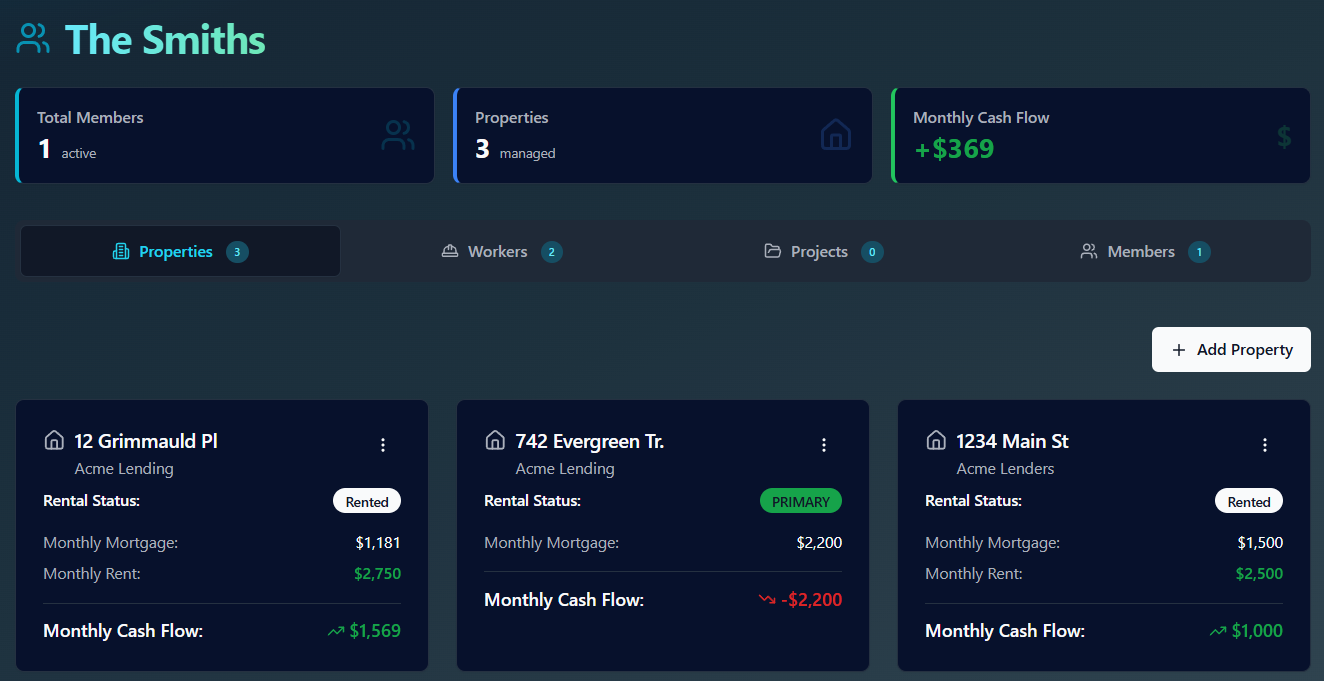
Task: Click the count badge 2 on Workers tab
Action: (552, 252)
